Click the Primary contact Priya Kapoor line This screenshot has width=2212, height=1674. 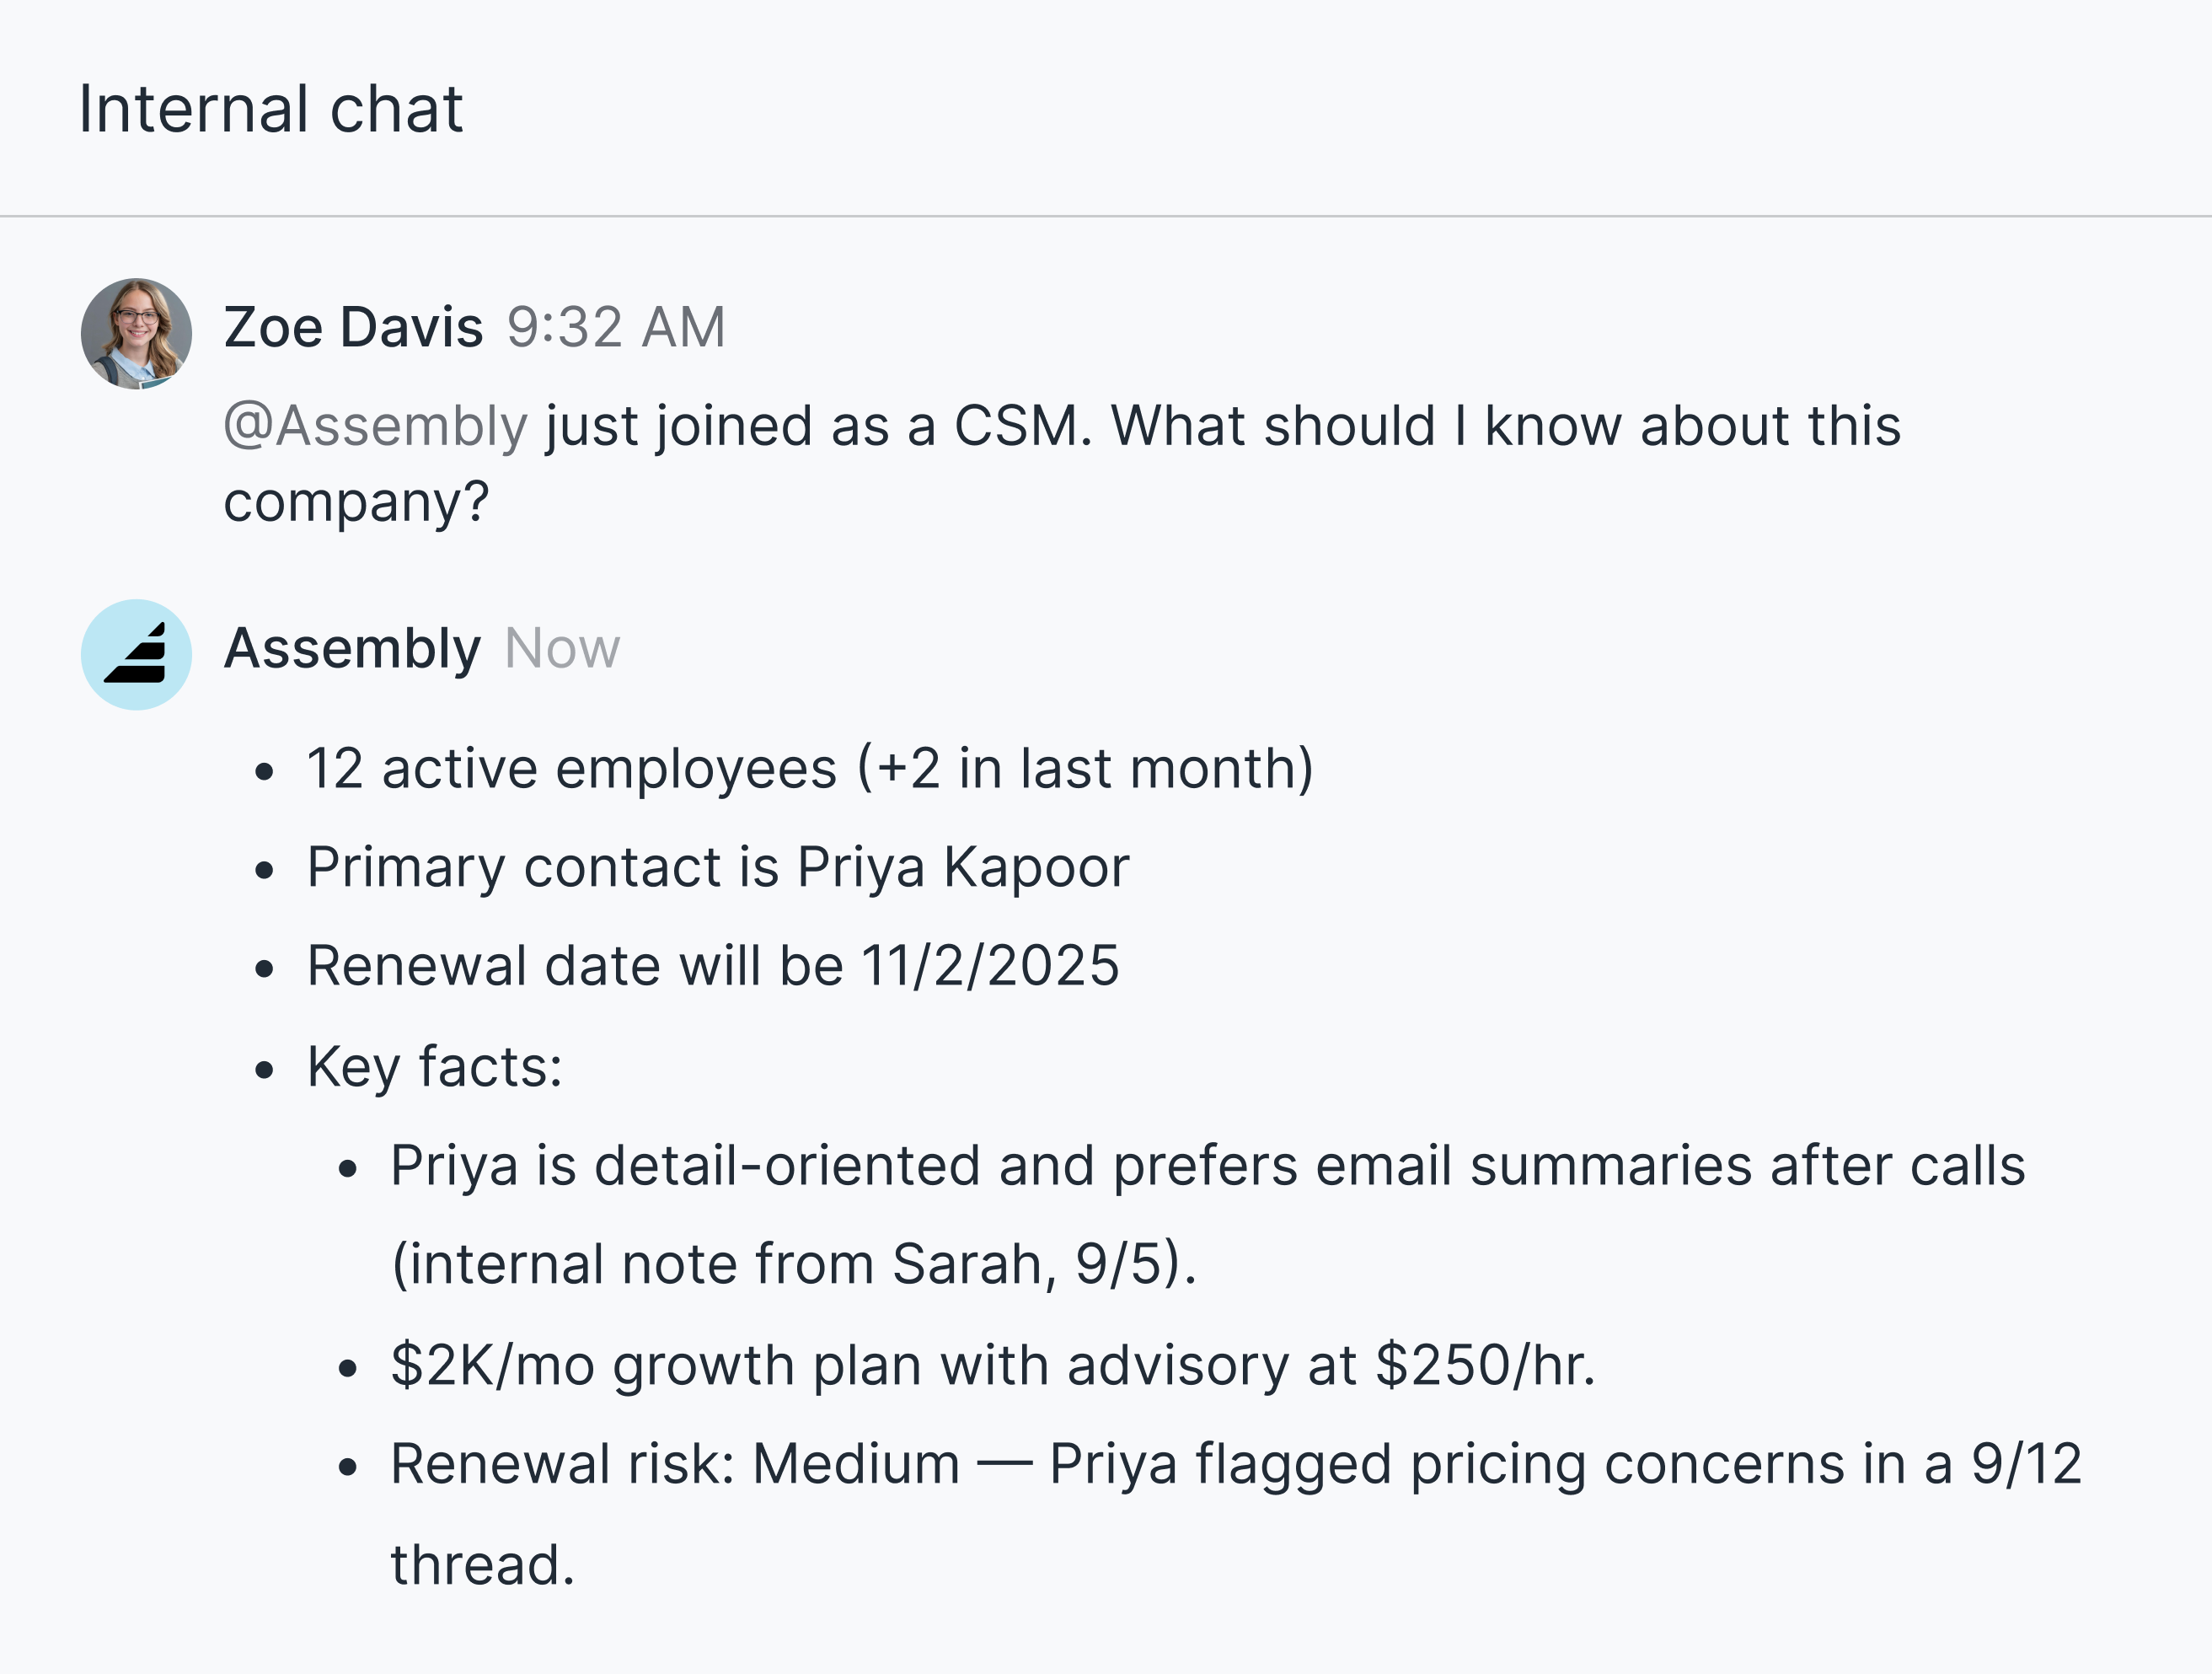[x=717, y=866]
